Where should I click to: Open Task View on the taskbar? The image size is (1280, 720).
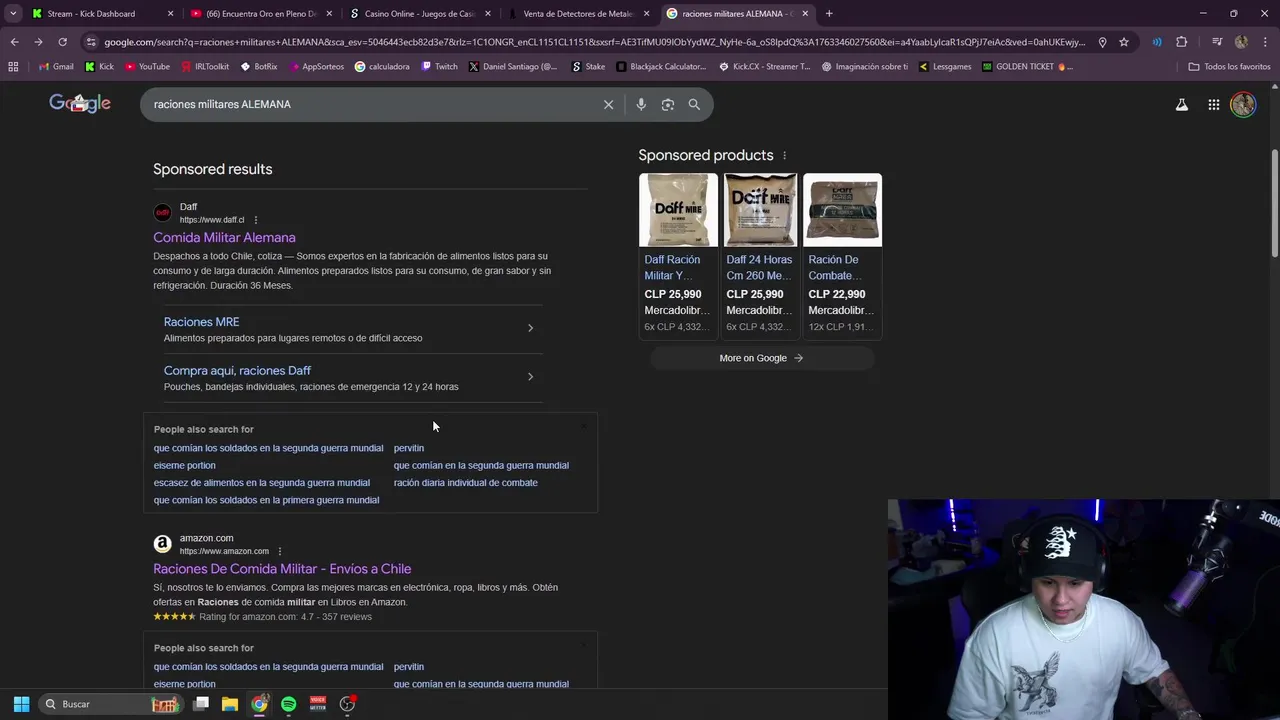point(200,704)
